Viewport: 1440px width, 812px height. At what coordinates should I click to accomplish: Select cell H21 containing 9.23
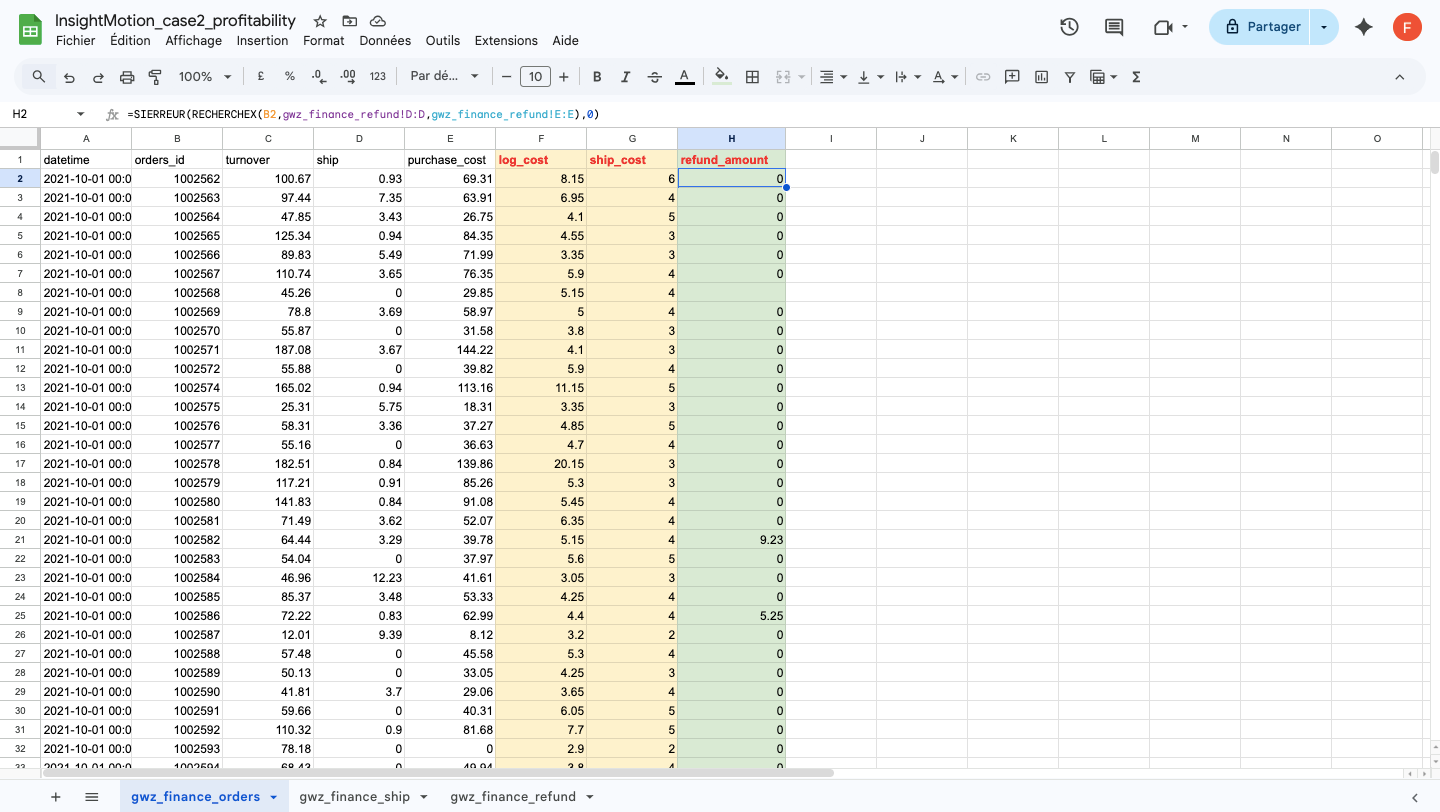(x=732, y=540)
